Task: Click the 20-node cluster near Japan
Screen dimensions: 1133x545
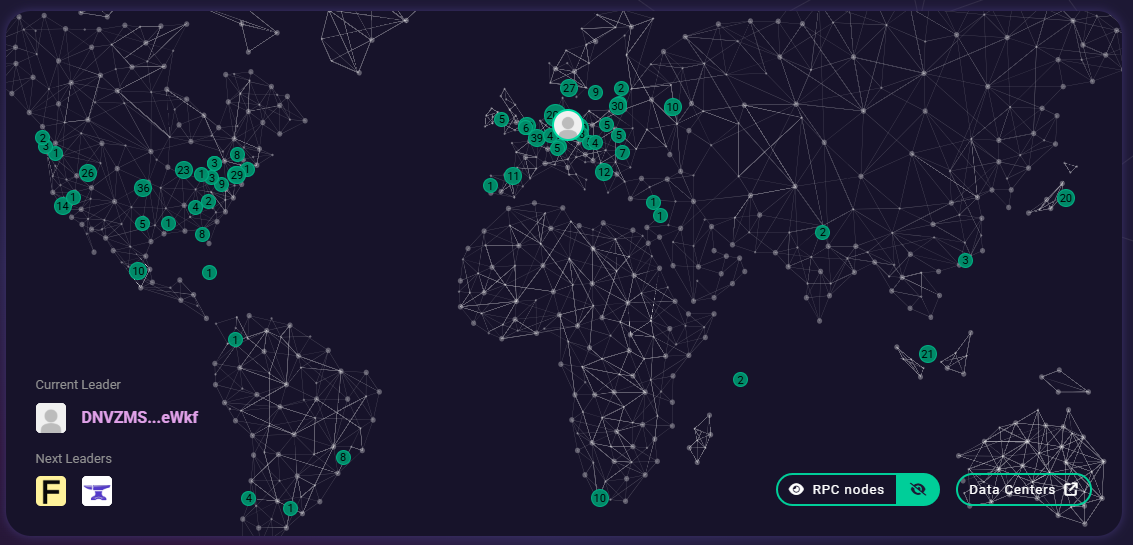Action: pyautogui.click(x=1066, y=198)
